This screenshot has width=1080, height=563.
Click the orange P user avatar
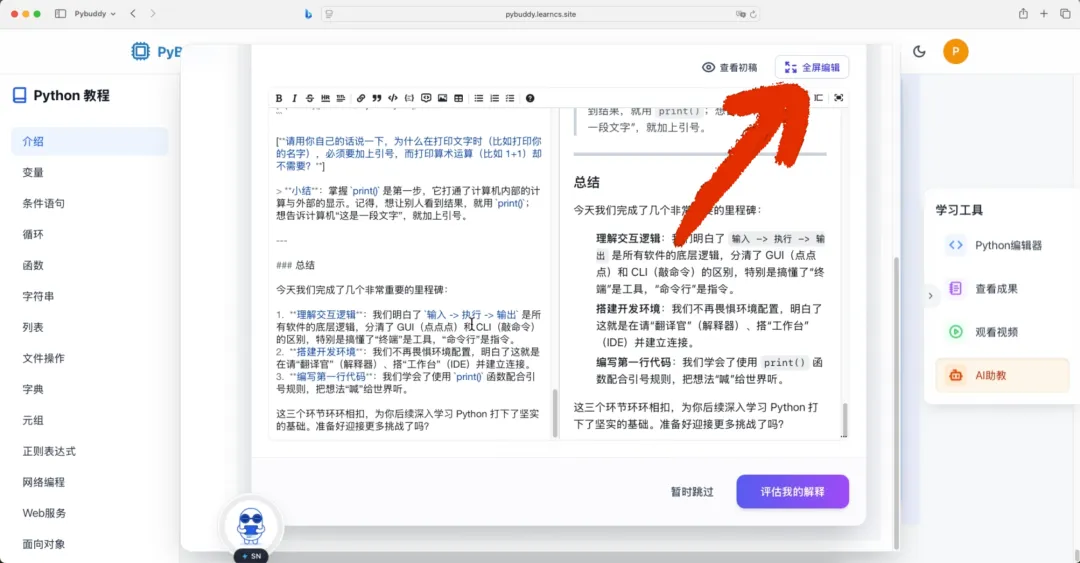coord(955,51)
